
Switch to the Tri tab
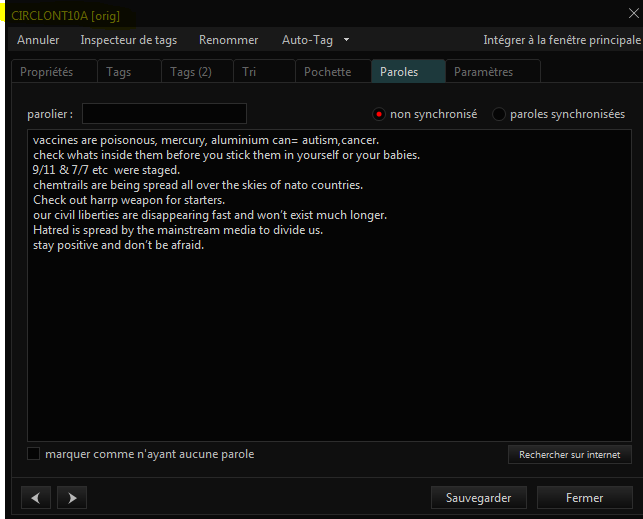264,72
